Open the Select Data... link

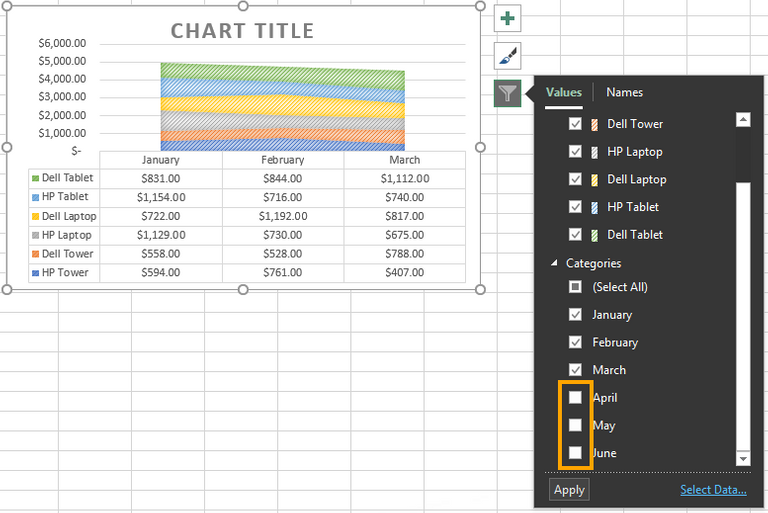(713, 490)
